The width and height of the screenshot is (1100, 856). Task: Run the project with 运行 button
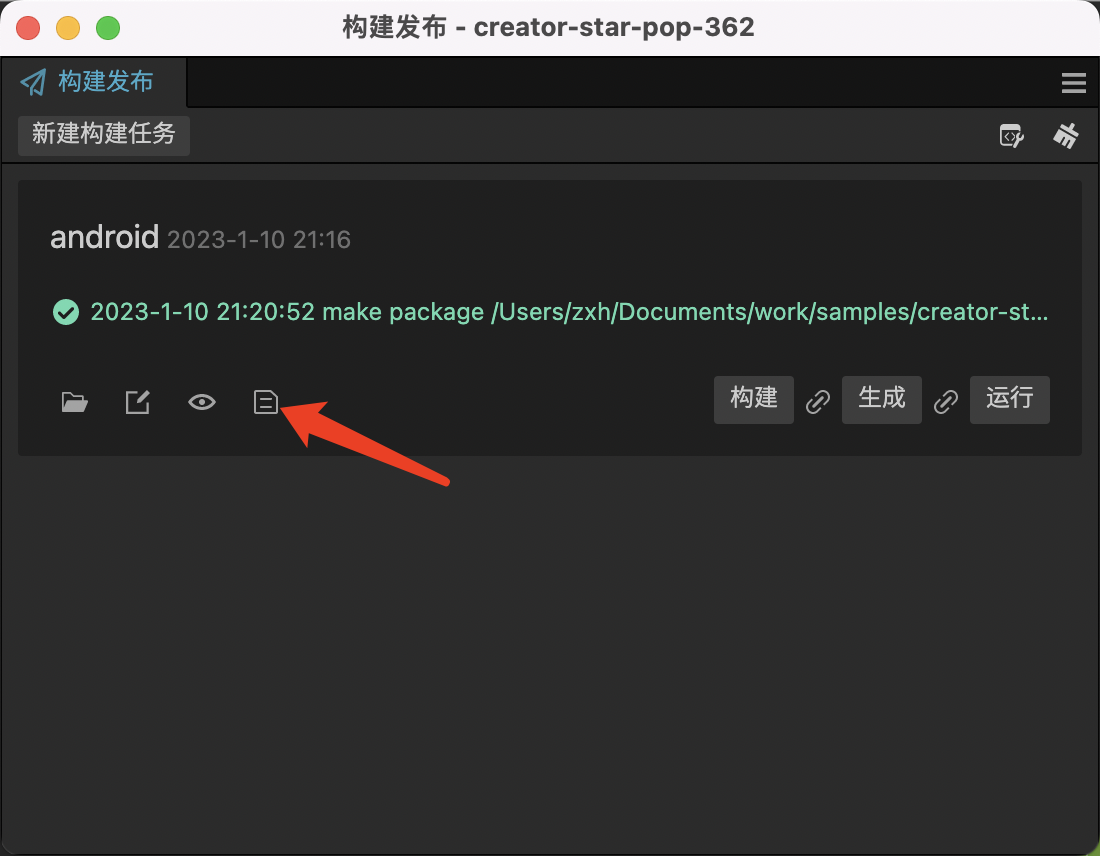[x=1009, y=399]
